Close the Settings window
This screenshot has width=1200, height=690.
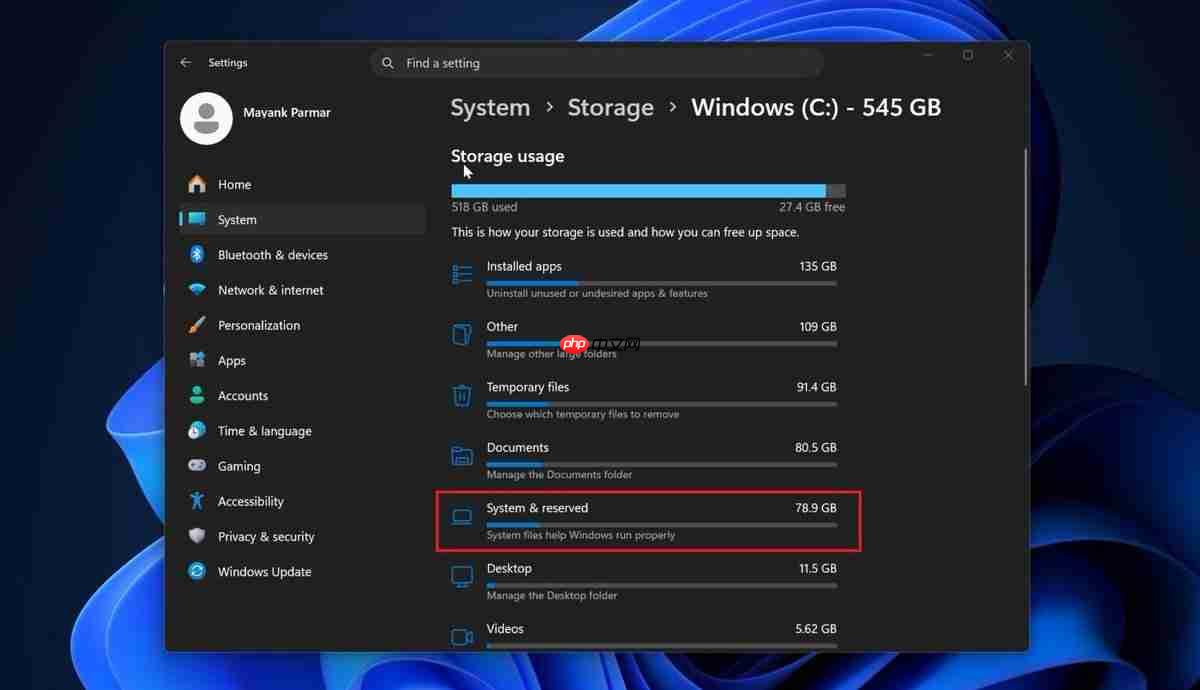pos(1009,56)
